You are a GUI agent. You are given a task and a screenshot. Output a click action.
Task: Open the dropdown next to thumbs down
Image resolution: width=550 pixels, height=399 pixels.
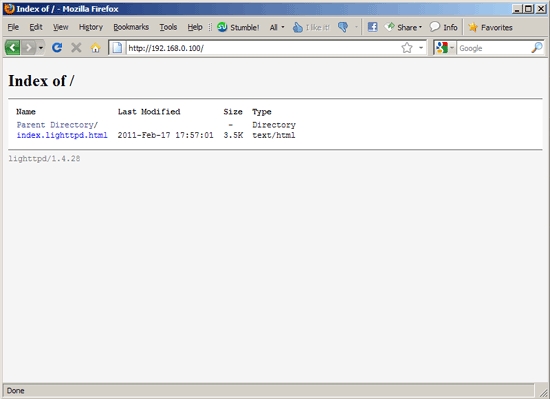pyautogui.click(x=356, y=27)
